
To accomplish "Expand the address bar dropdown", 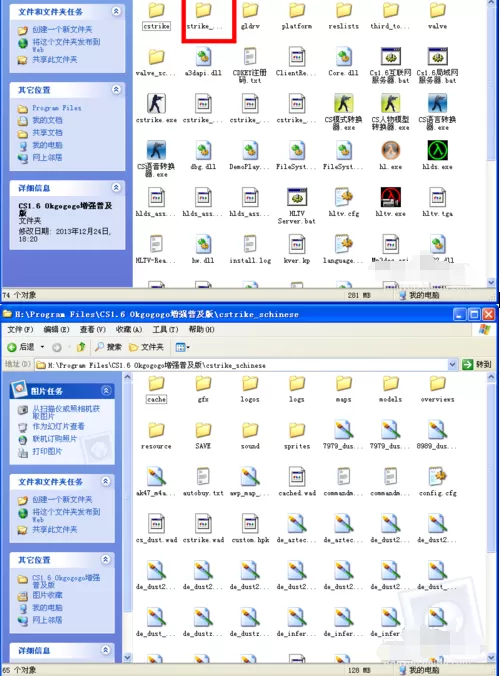I will coord(452,365).
